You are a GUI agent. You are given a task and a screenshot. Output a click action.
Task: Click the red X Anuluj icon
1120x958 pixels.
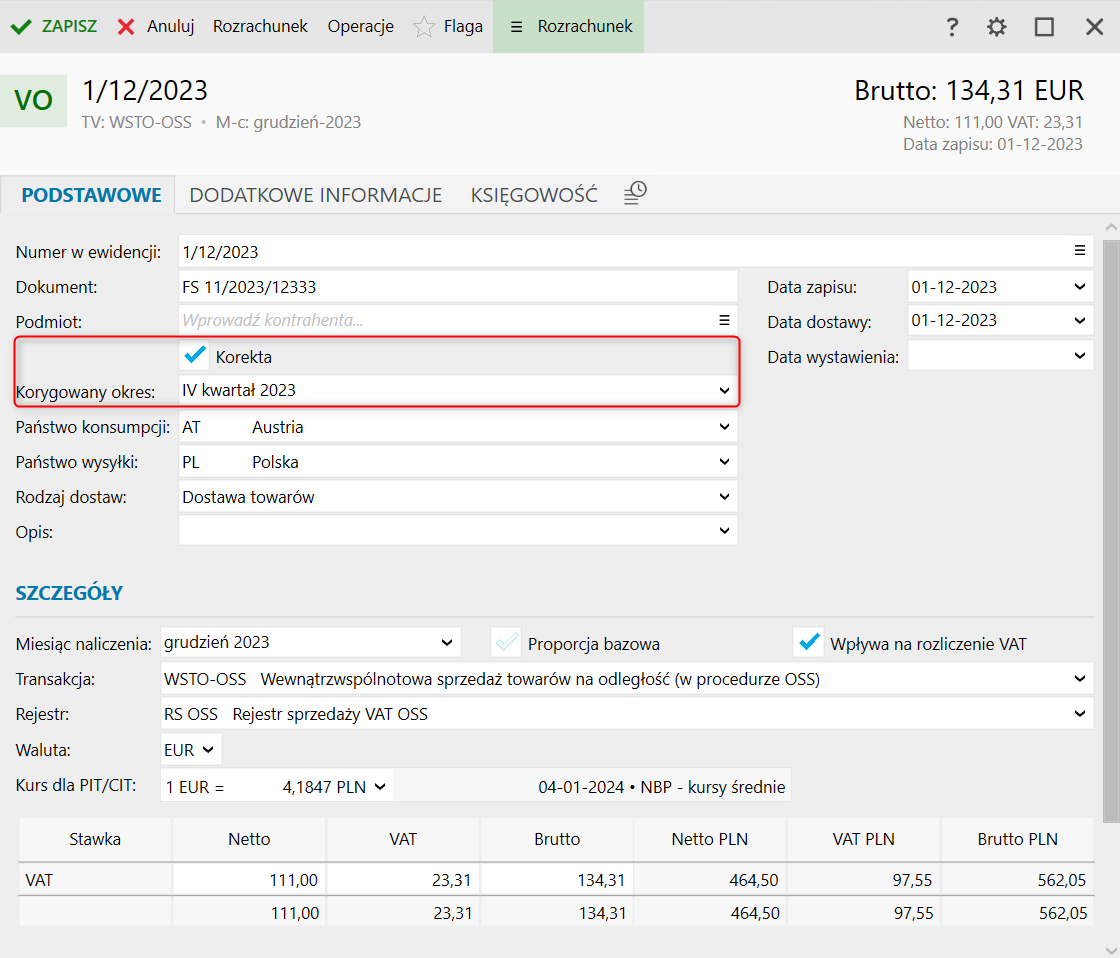pos(126,27)
